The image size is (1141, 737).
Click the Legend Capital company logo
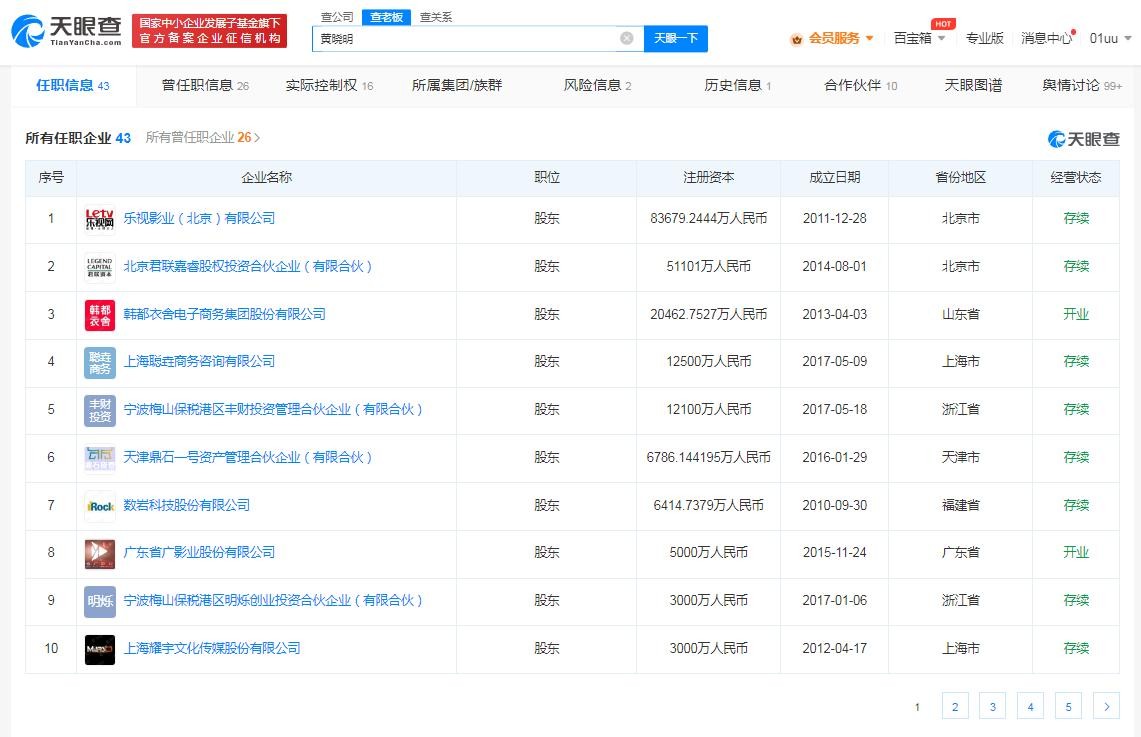[x=100, y=266]
